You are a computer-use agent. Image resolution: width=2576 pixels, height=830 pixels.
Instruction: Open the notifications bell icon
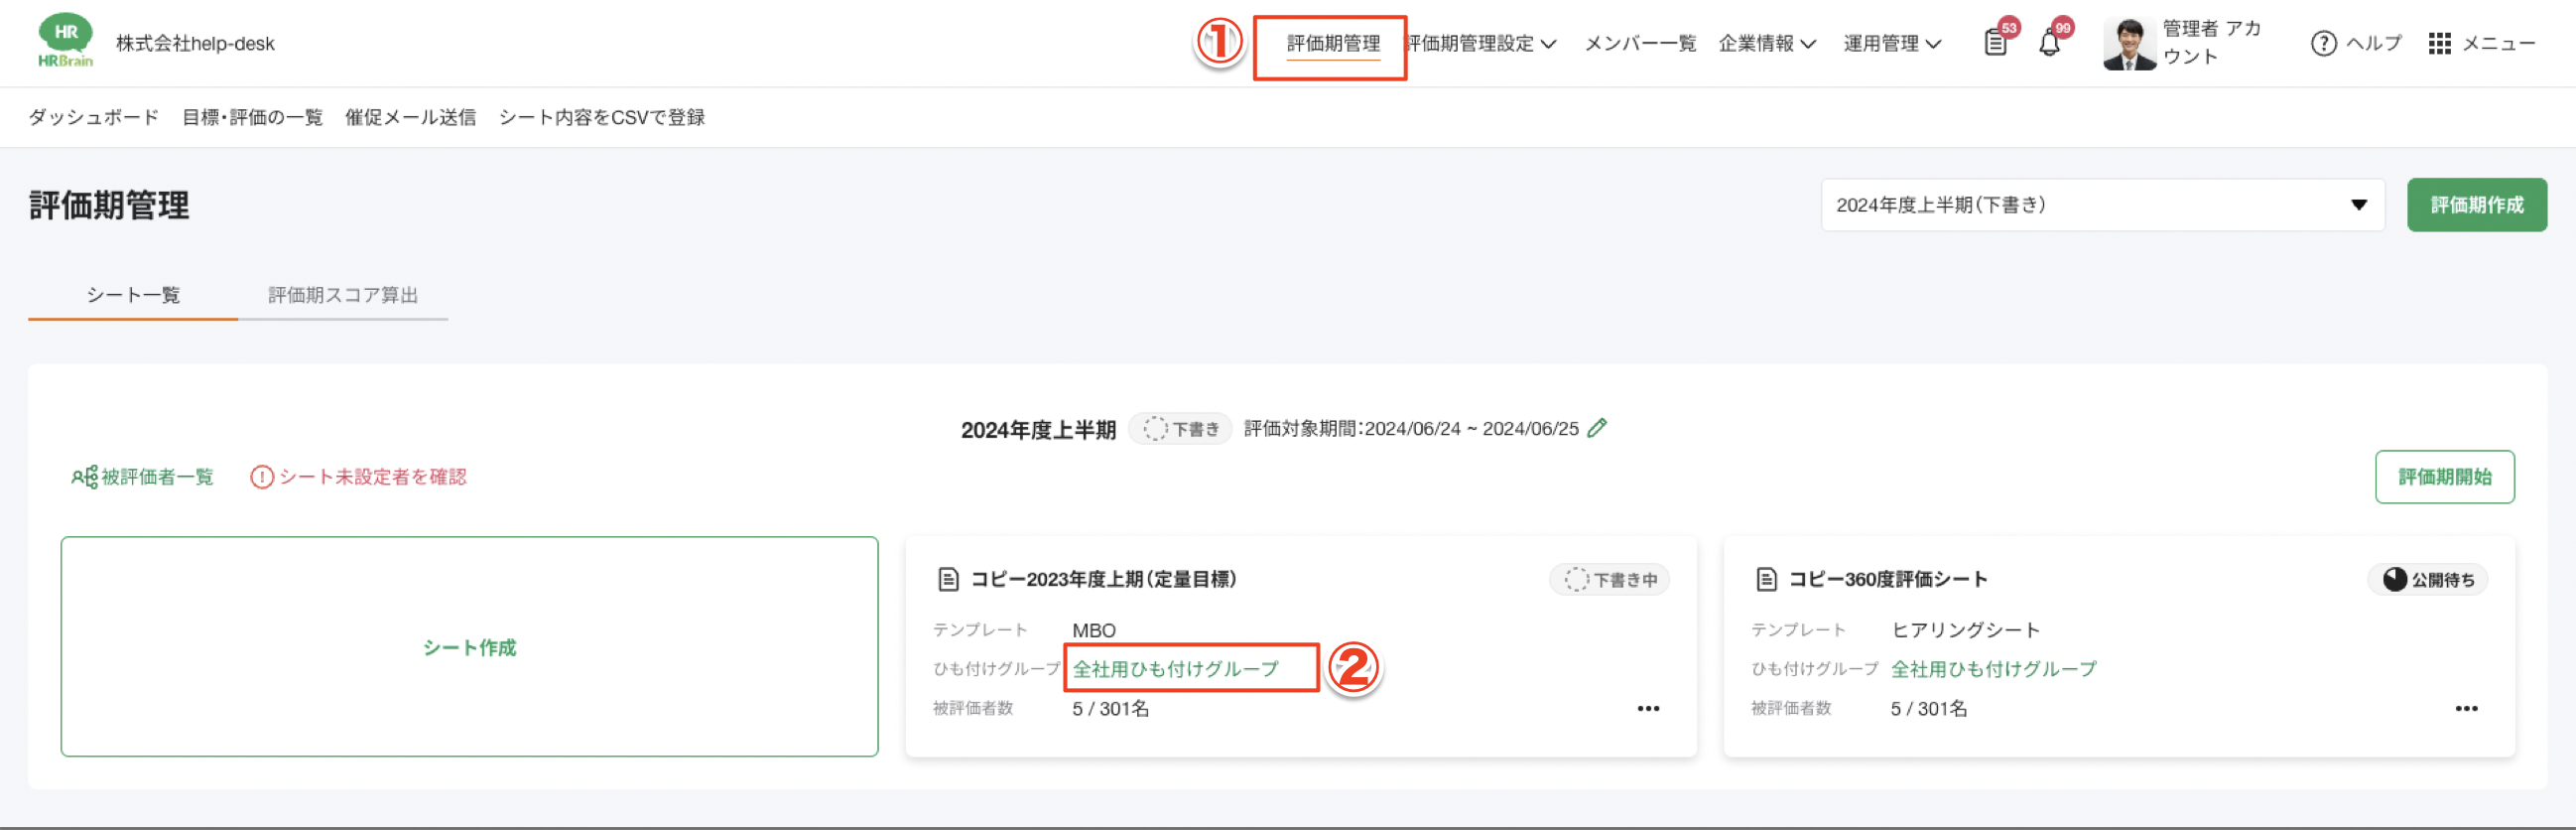pos(2049,44)
